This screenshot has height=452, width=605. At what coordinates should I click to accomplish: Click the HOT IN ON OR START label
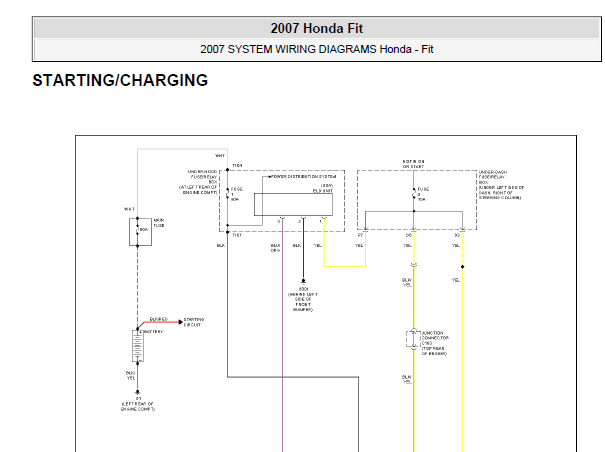(x=413, y=164)
